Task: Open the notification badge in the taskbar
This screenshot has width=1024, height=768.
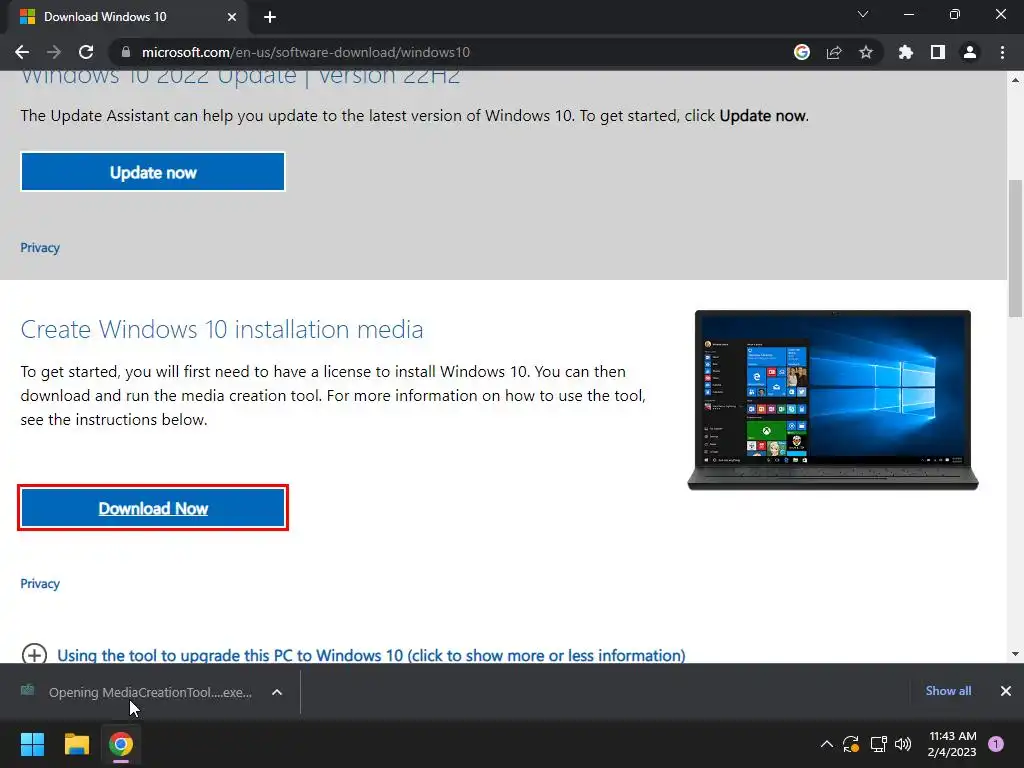Action: click(996, 744)
